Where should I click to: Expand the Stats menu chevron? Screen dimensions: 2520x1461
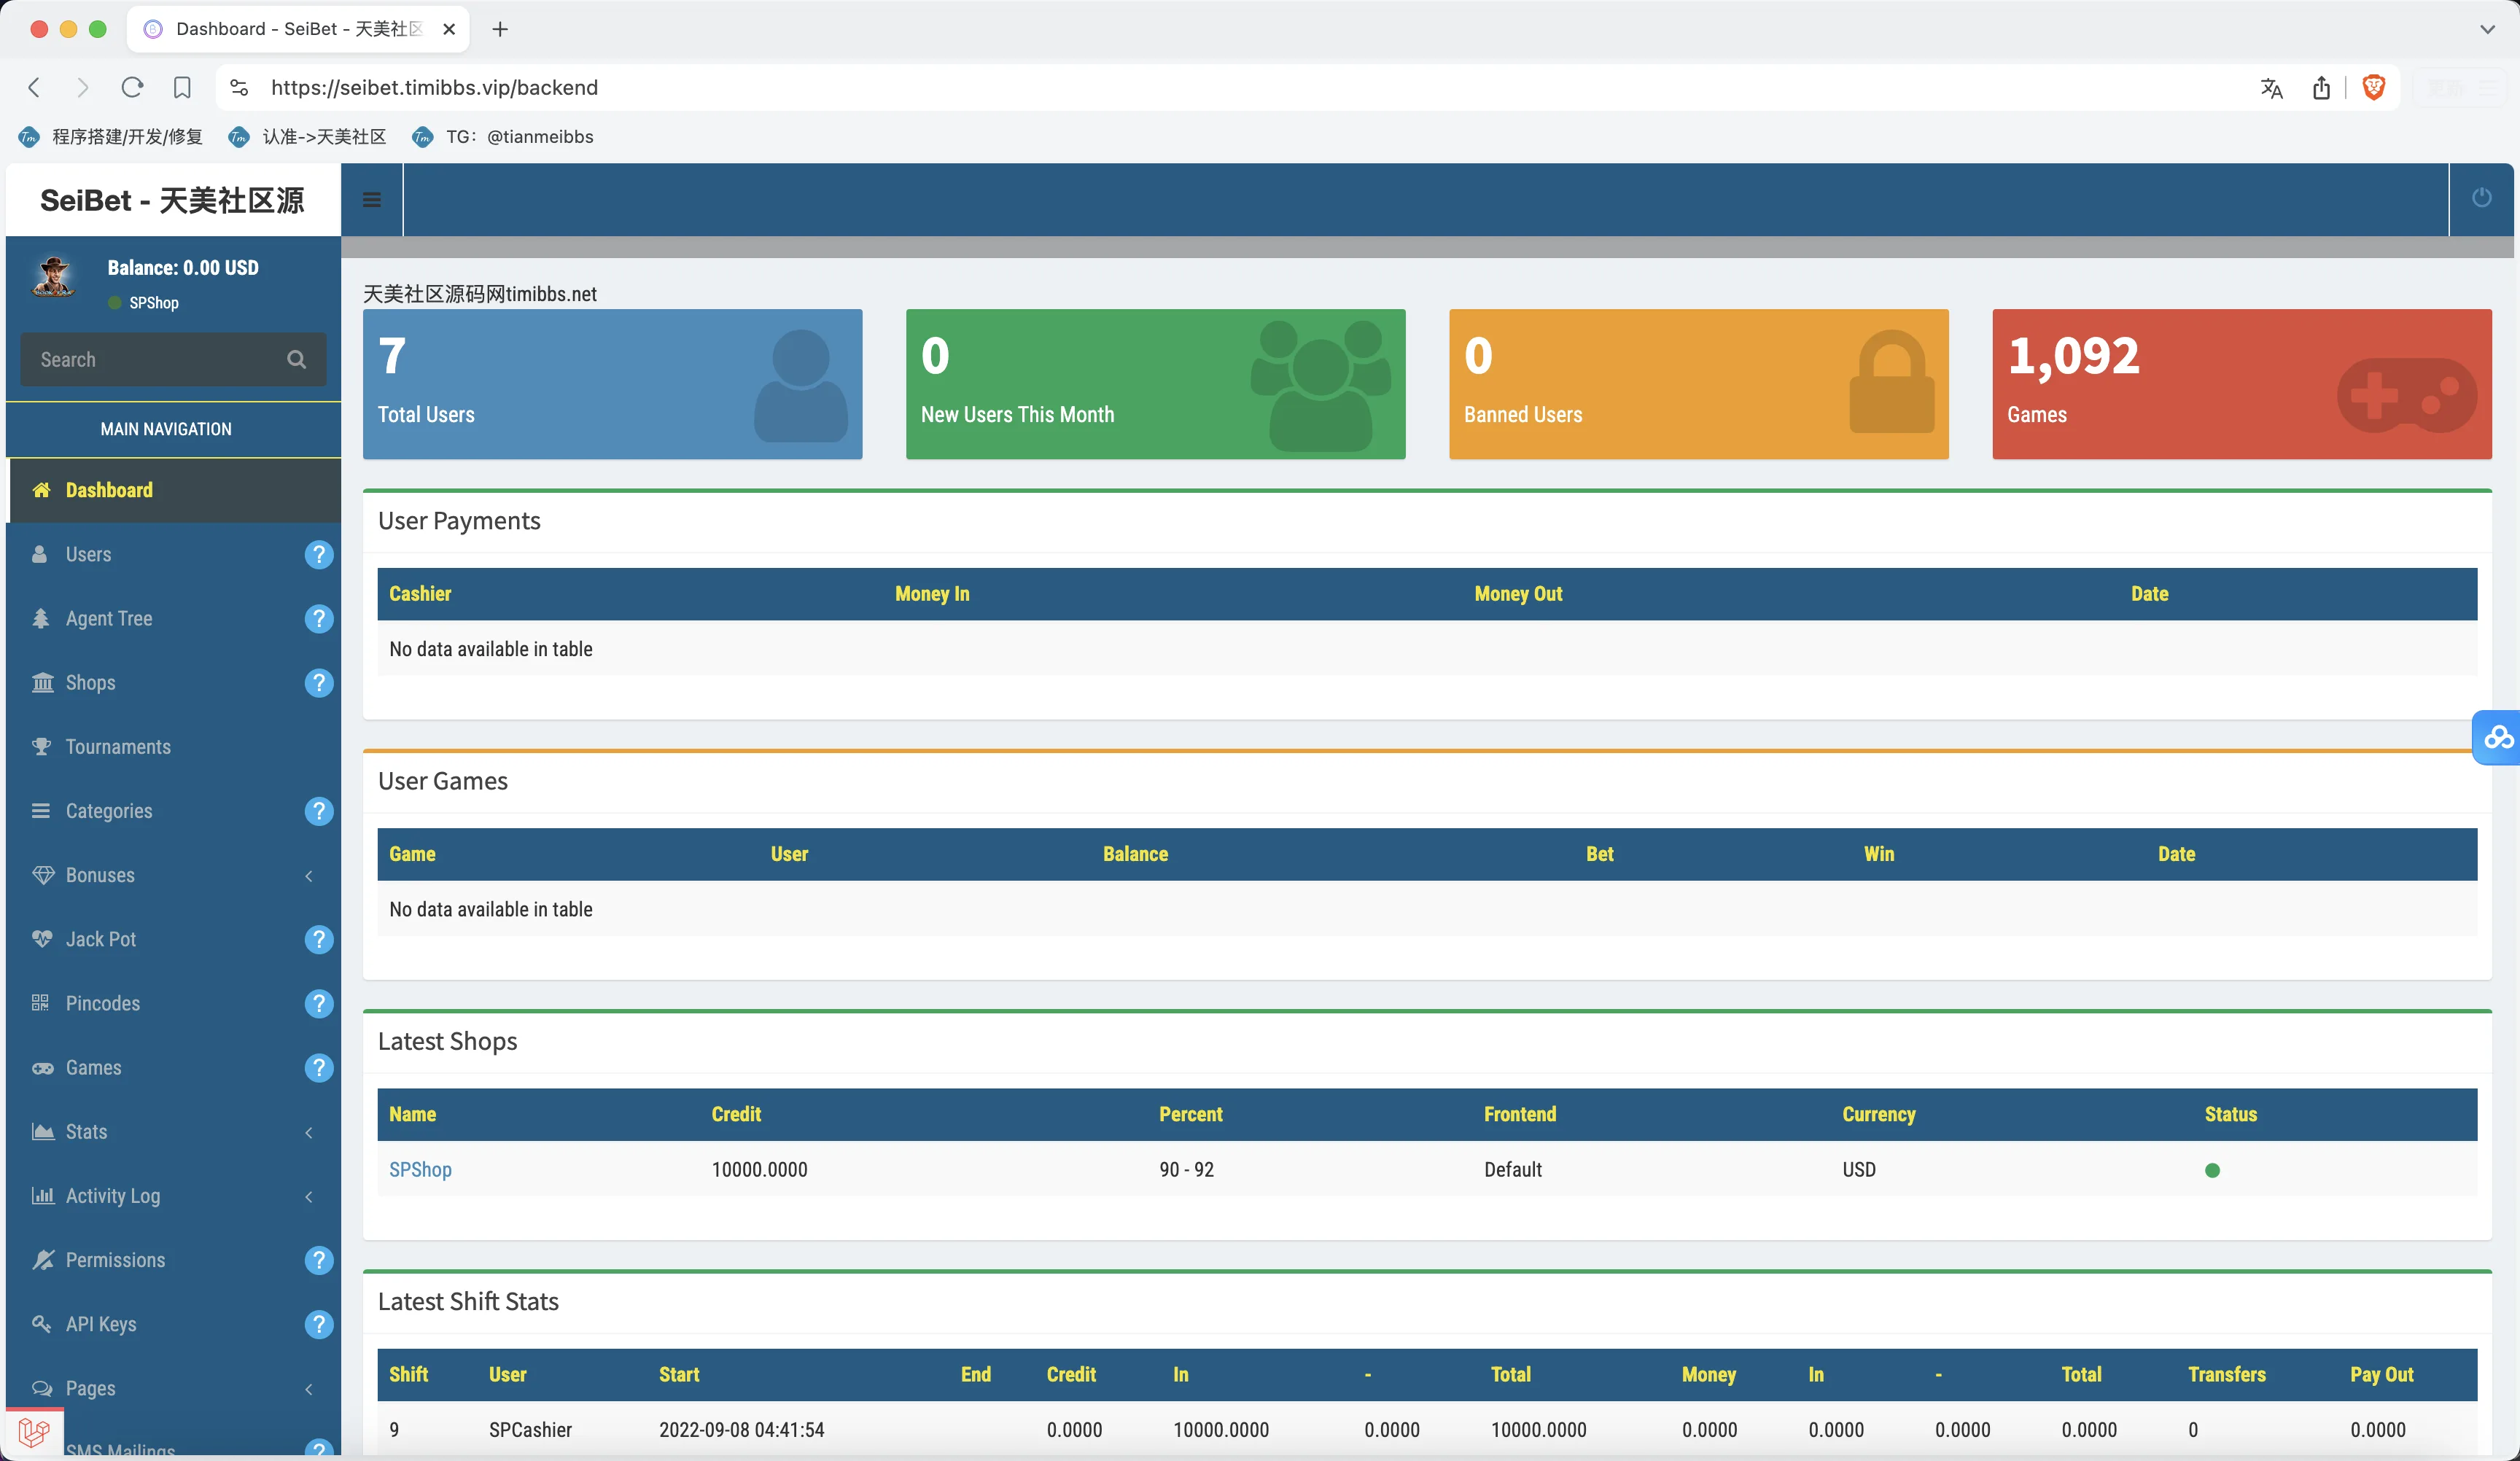309,1132
